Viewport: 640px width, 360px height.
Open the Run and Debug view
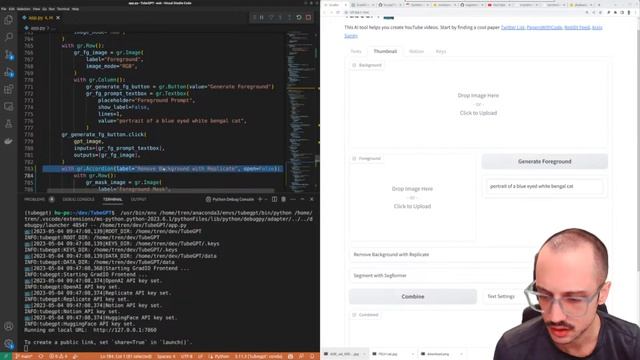[9, 72]
